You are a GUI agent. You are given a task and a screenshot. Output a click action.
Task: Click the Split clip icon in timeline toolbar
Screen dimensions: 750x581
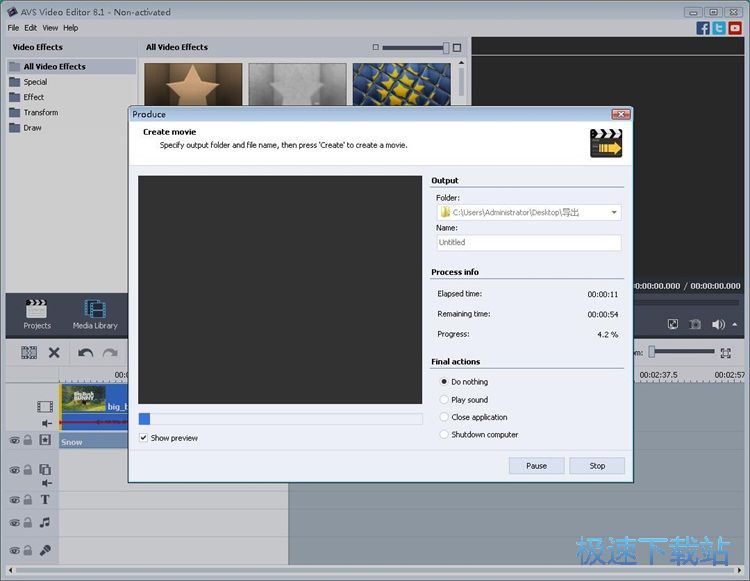[x=29, y=353]
